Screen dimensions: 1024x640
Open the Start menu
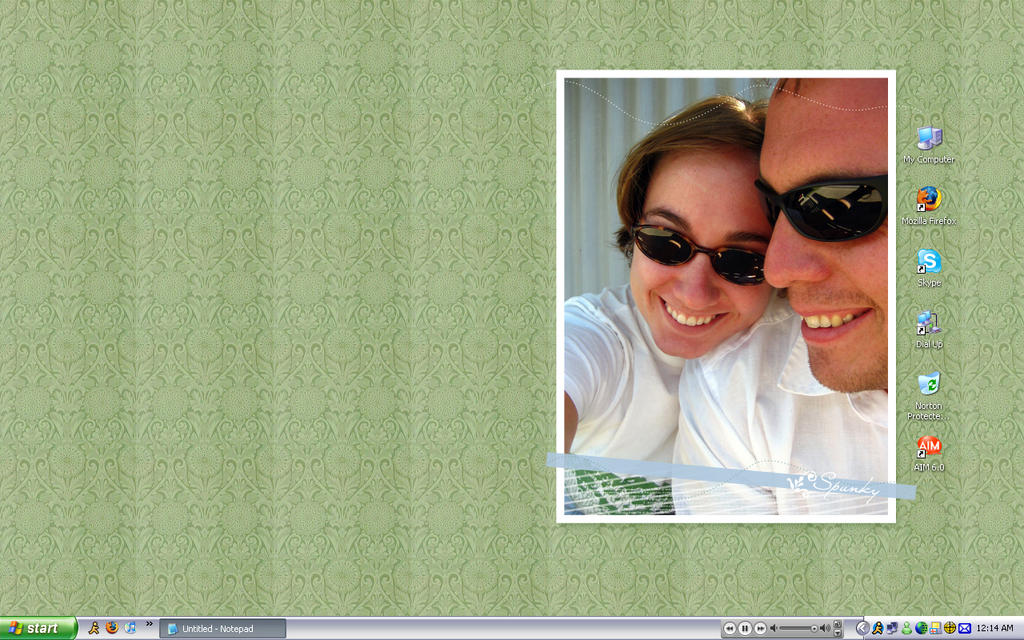tap(33, 628)
